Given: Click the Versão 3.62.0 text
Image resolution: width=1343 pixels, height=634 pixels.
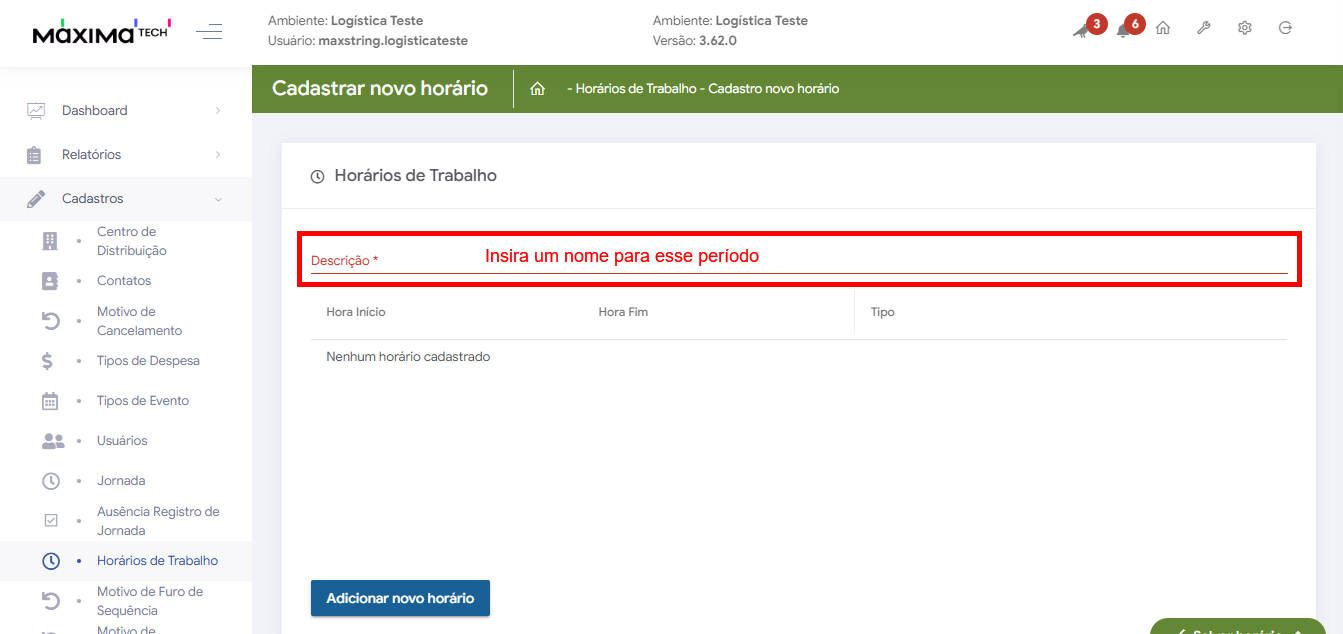Looking at the screenshot, I should [695, 41].
